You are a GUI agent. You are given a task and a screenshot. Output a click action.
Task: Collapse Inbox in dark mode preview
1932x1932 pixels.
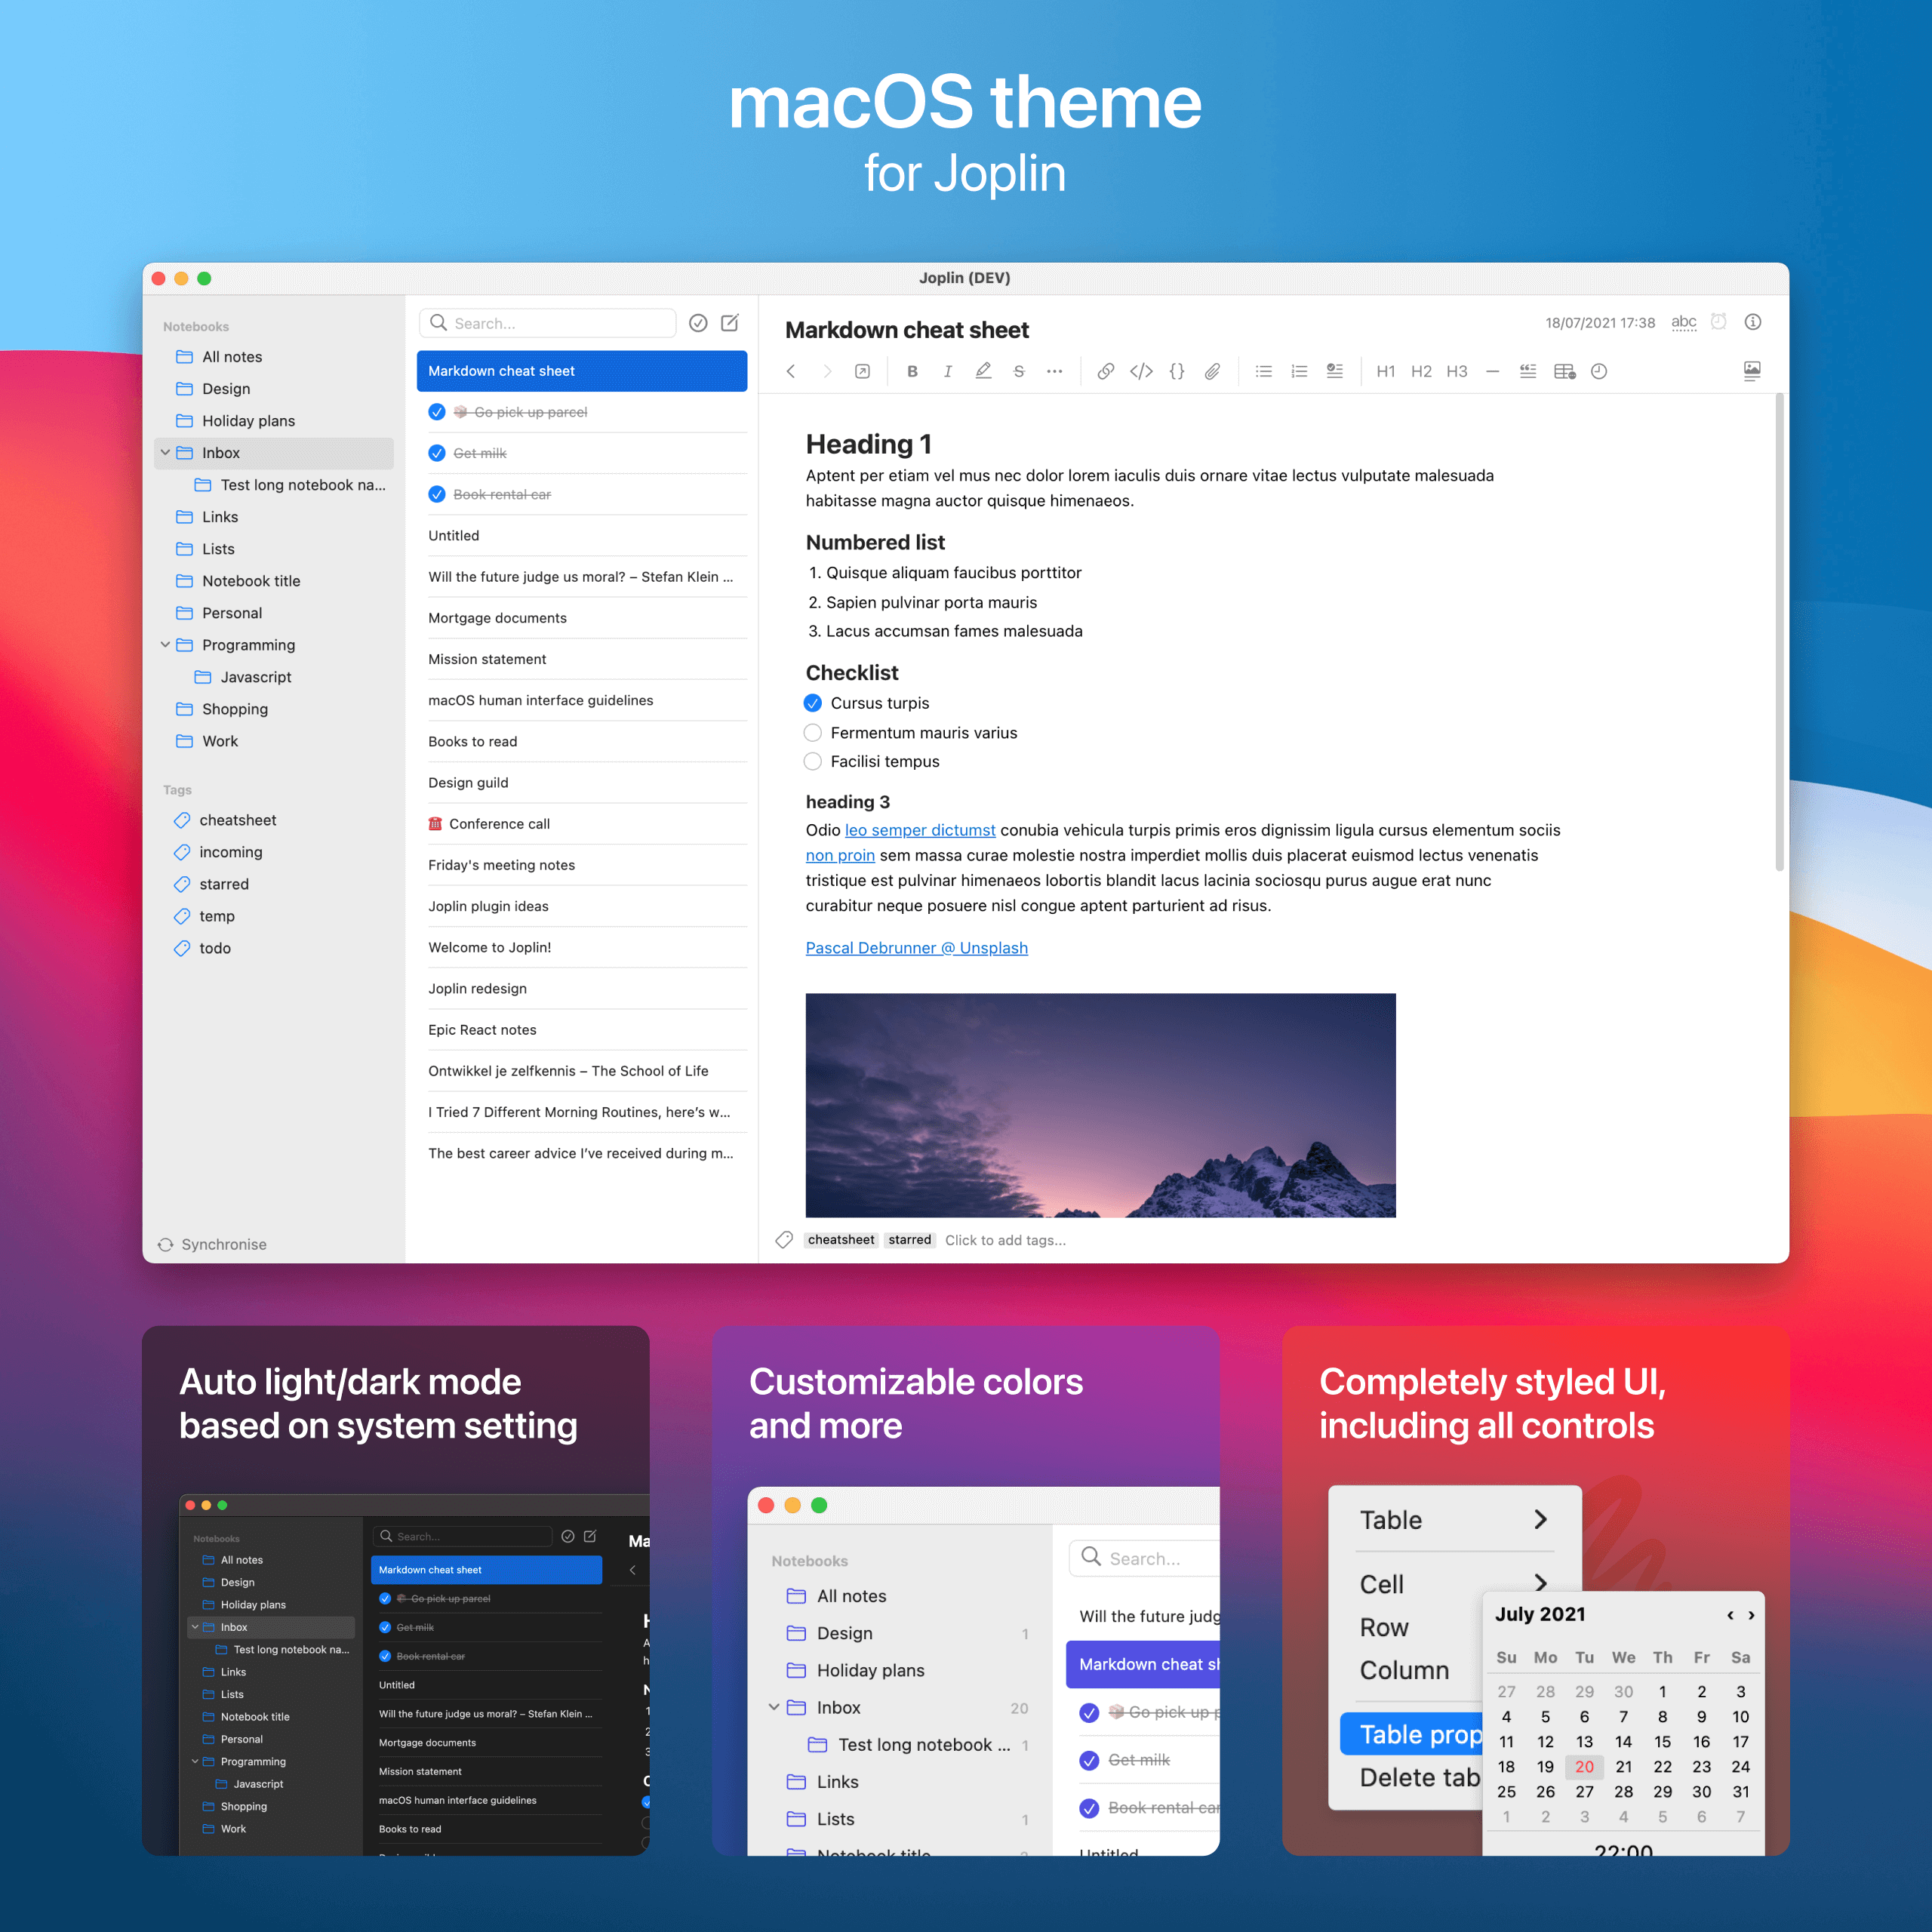[195, 1627]
